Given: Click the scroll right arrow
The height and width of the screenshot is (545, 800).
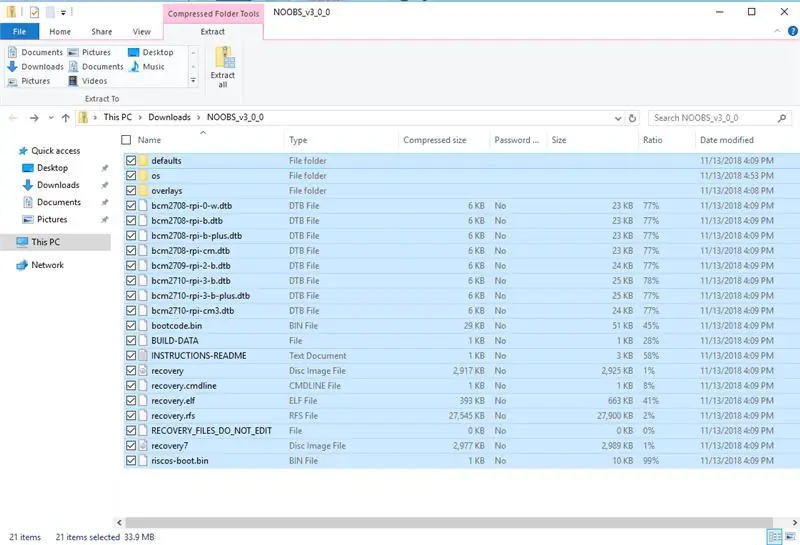Looking at the screenshot, I should coord(794,523).
